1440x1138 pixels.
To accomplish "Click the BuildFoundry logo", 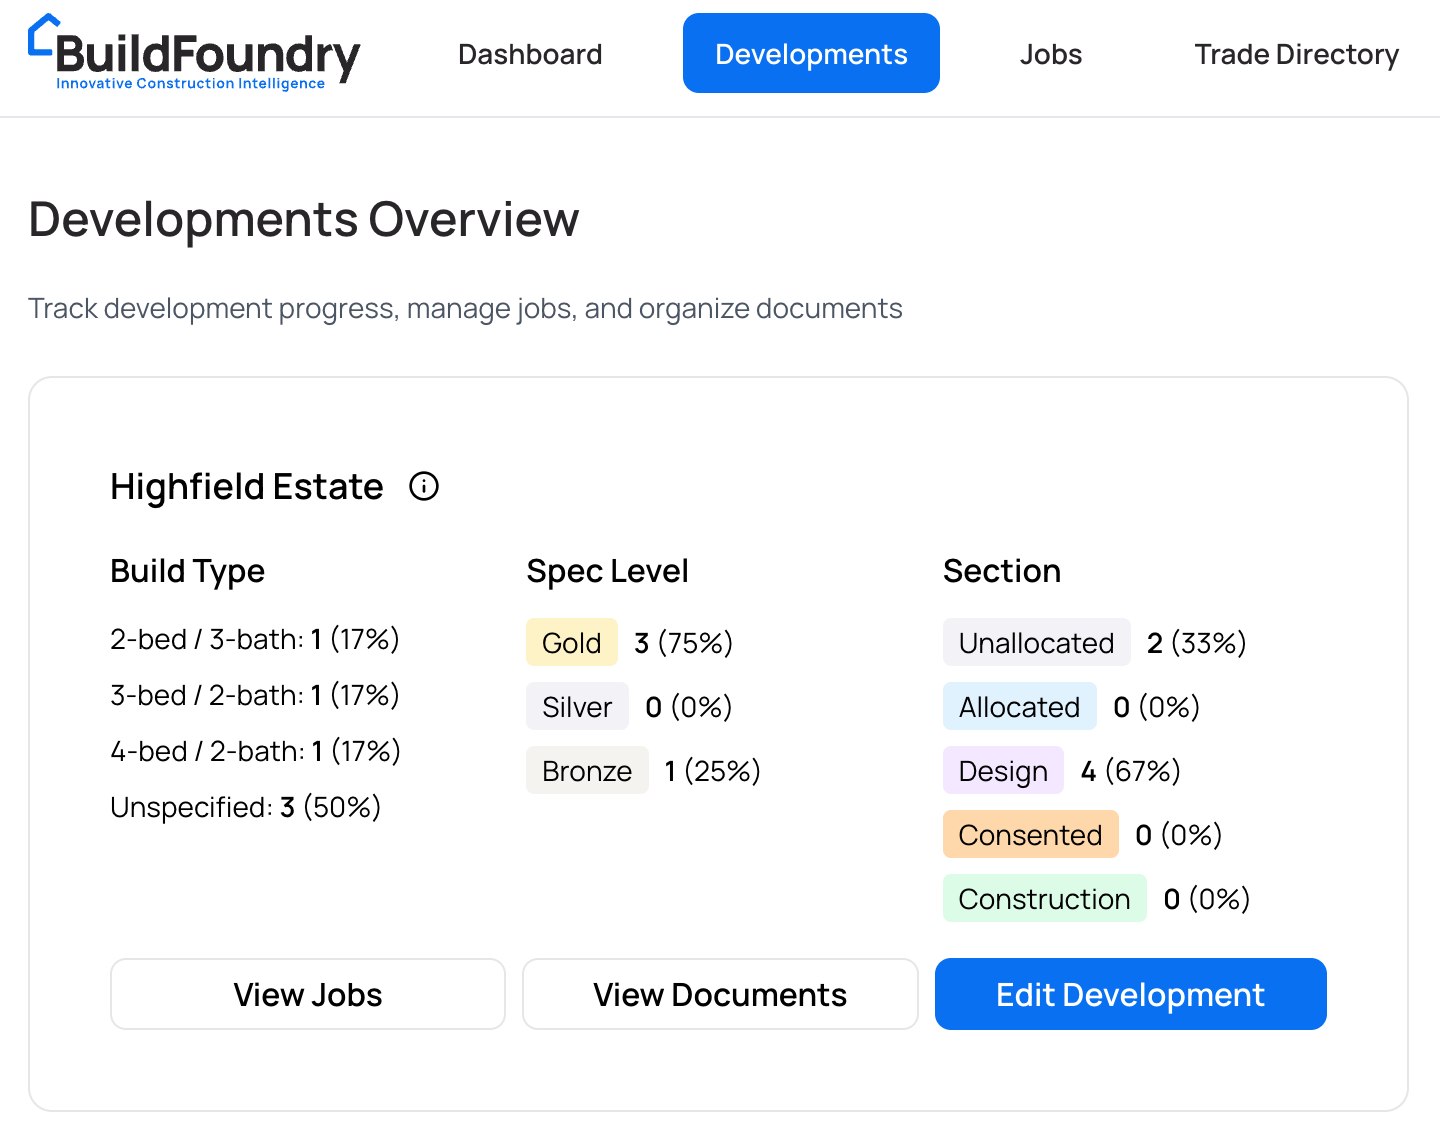I will [194, 53].
